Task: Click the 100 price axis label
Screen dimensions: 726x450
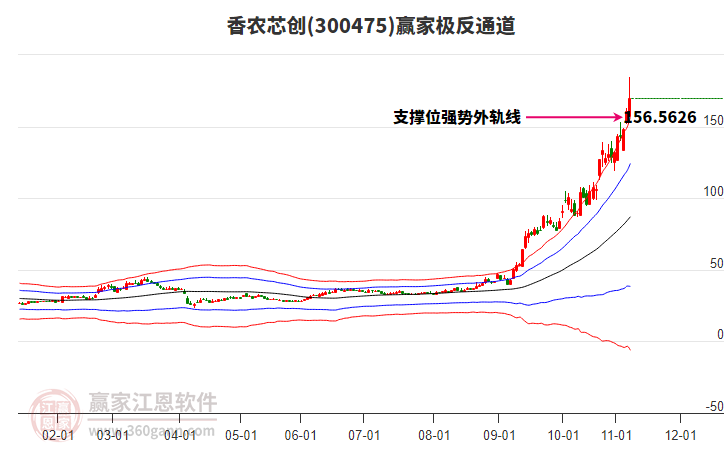Action: click(x=713, y=191)
